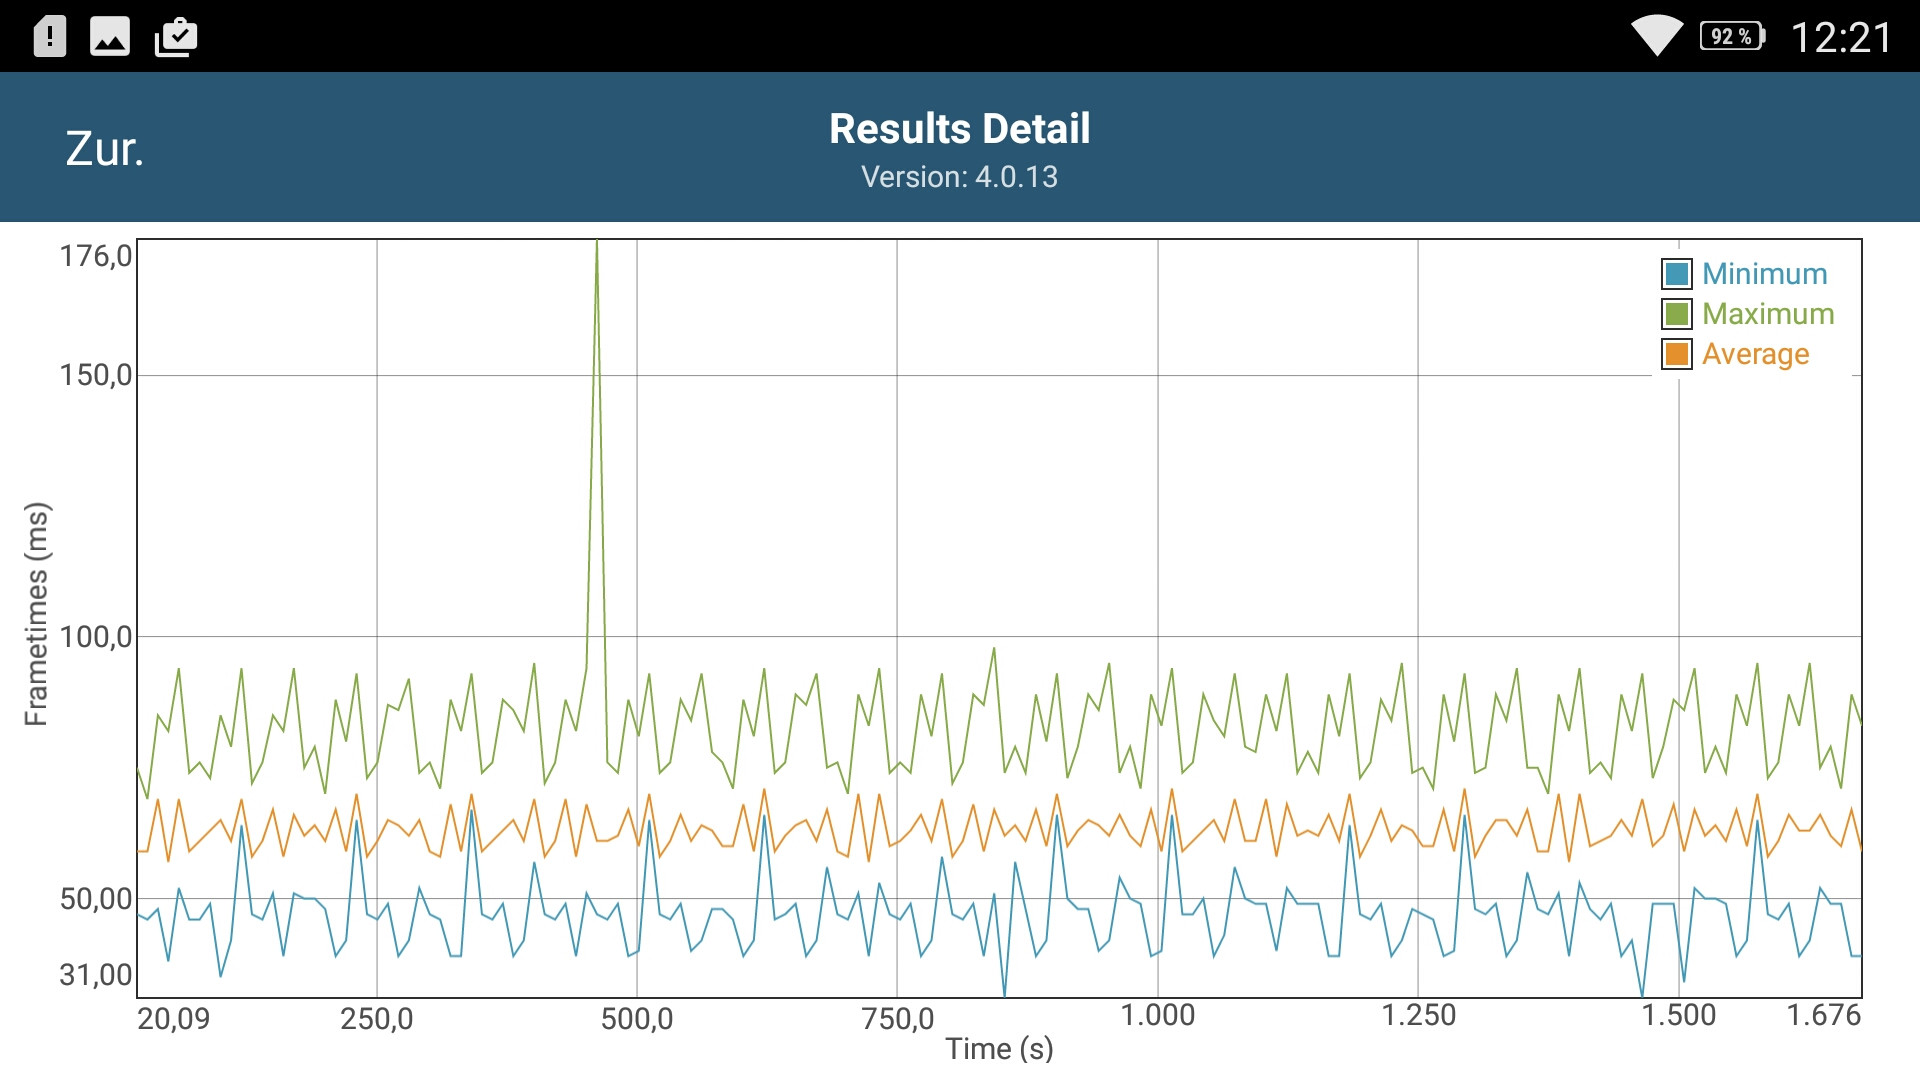The width and height of the screenshot is (1920, 1080).
Task: Tap the Zur. back button
Action: coord(105,149)
